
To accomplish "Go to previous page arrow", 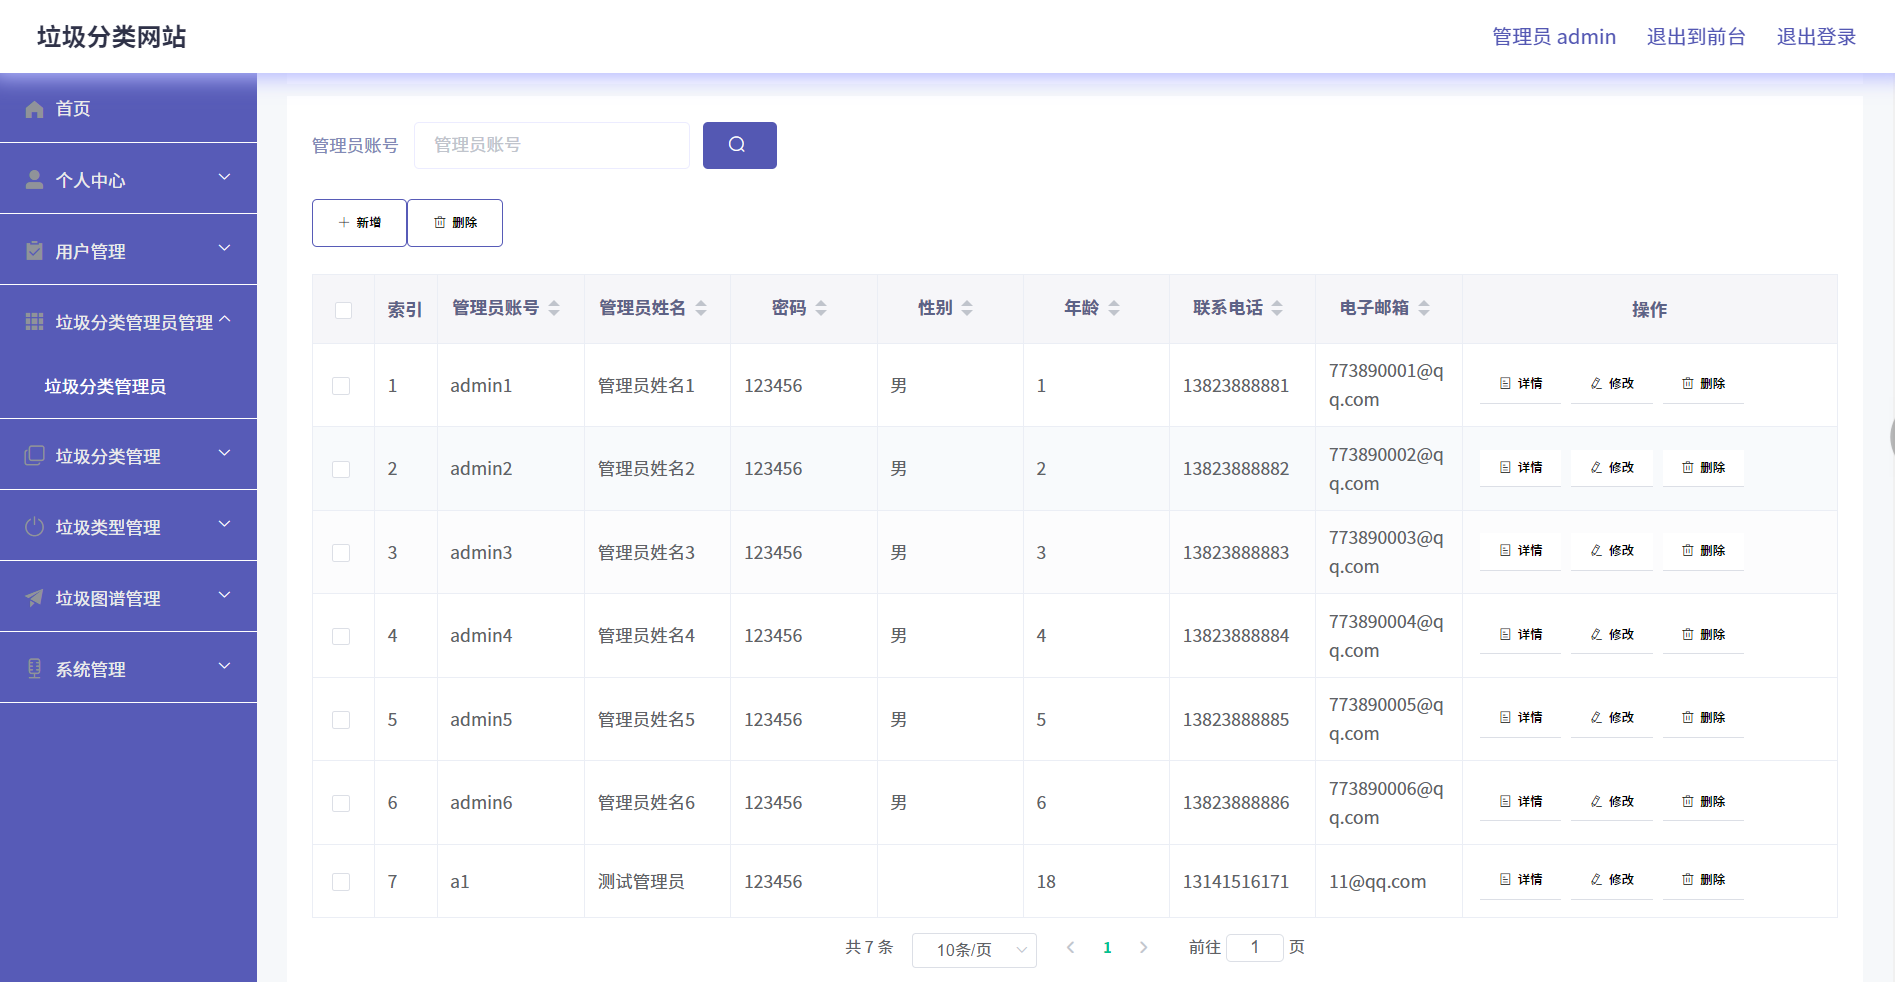I will point(1070,947).
